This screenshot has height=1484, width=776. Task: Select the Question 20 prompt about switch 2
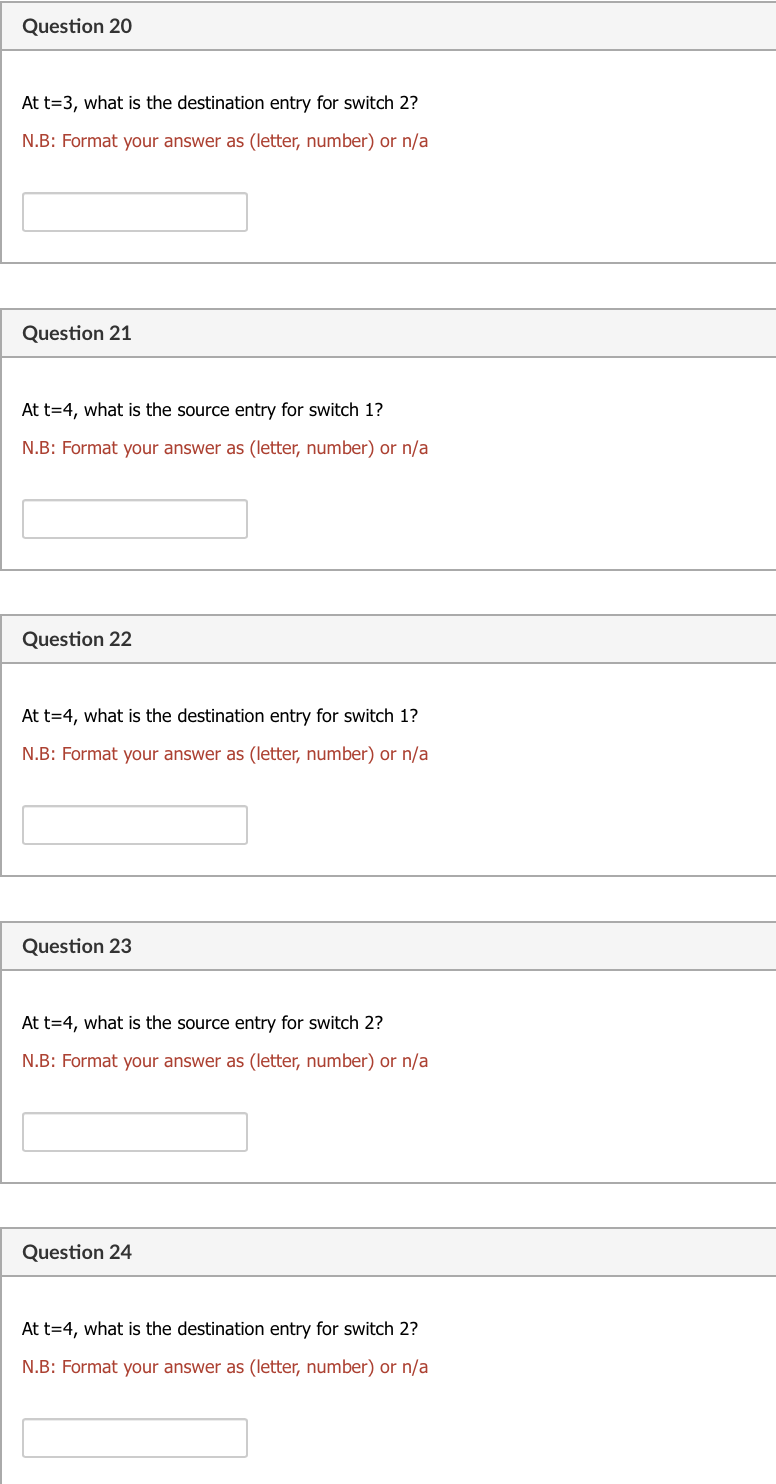click(220, 103)
